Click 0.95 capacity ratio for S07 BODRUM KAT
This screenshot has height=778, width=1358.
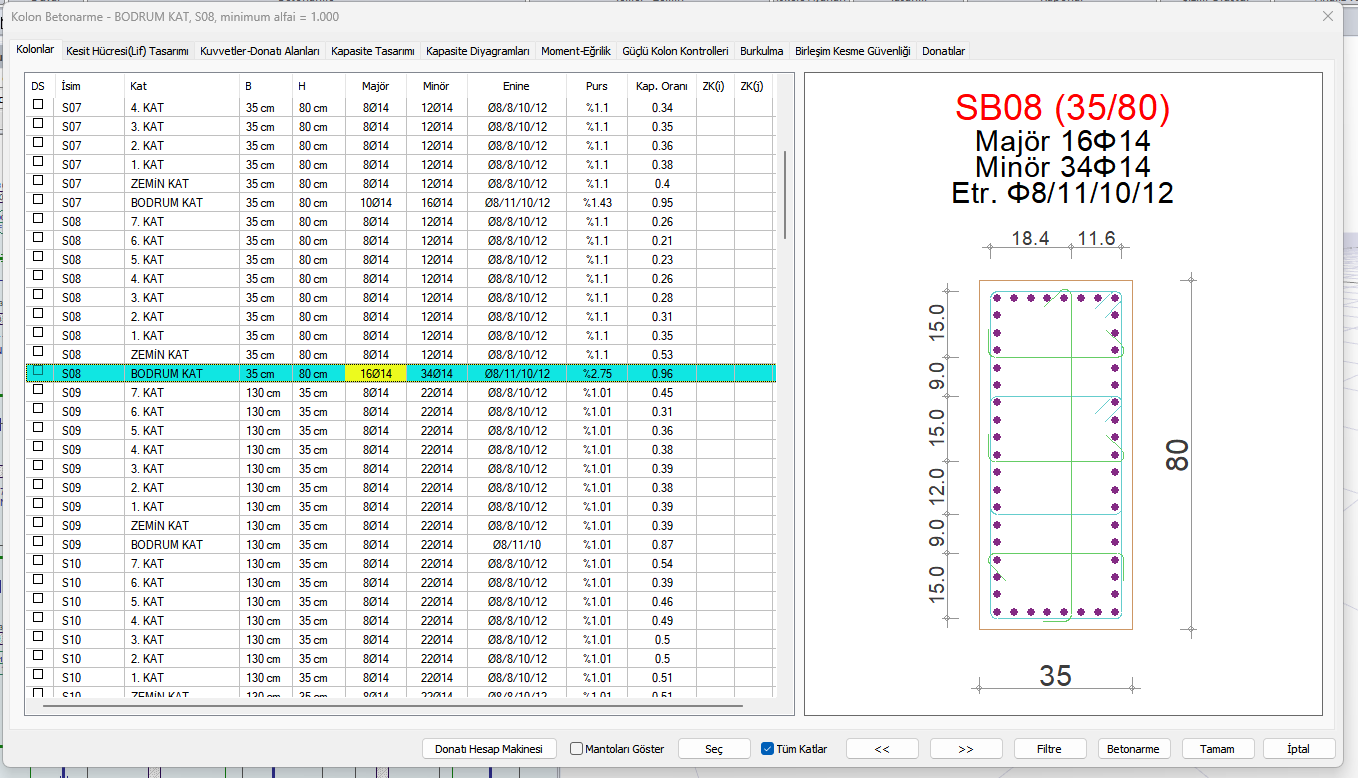point(661,203)
